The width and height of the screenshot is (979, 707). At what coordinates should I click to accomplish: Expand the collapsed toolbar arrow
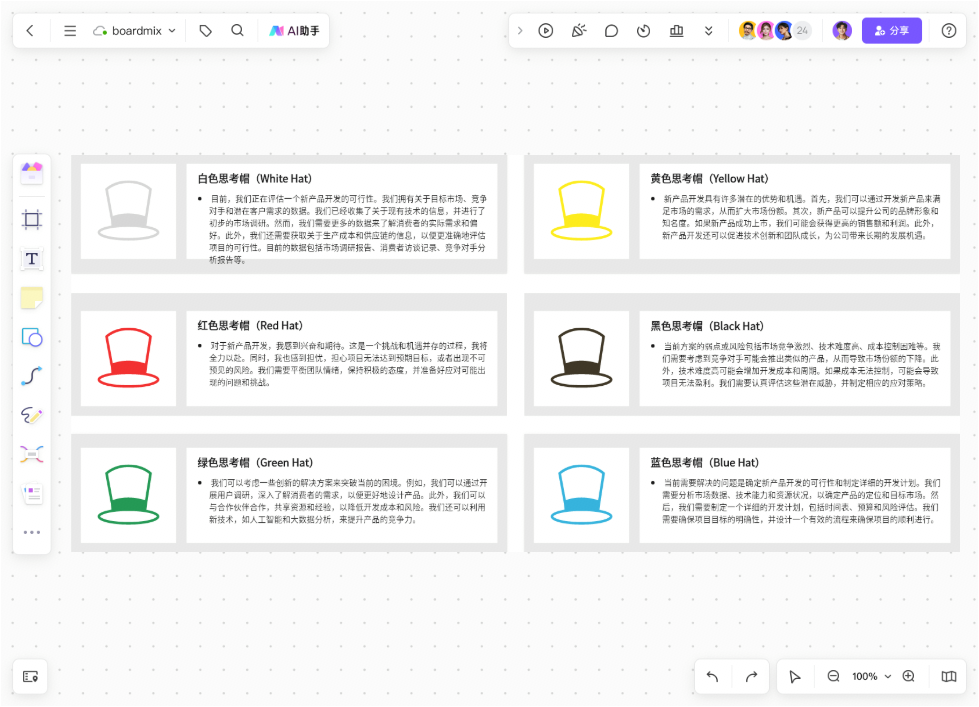tap(519, 31)
